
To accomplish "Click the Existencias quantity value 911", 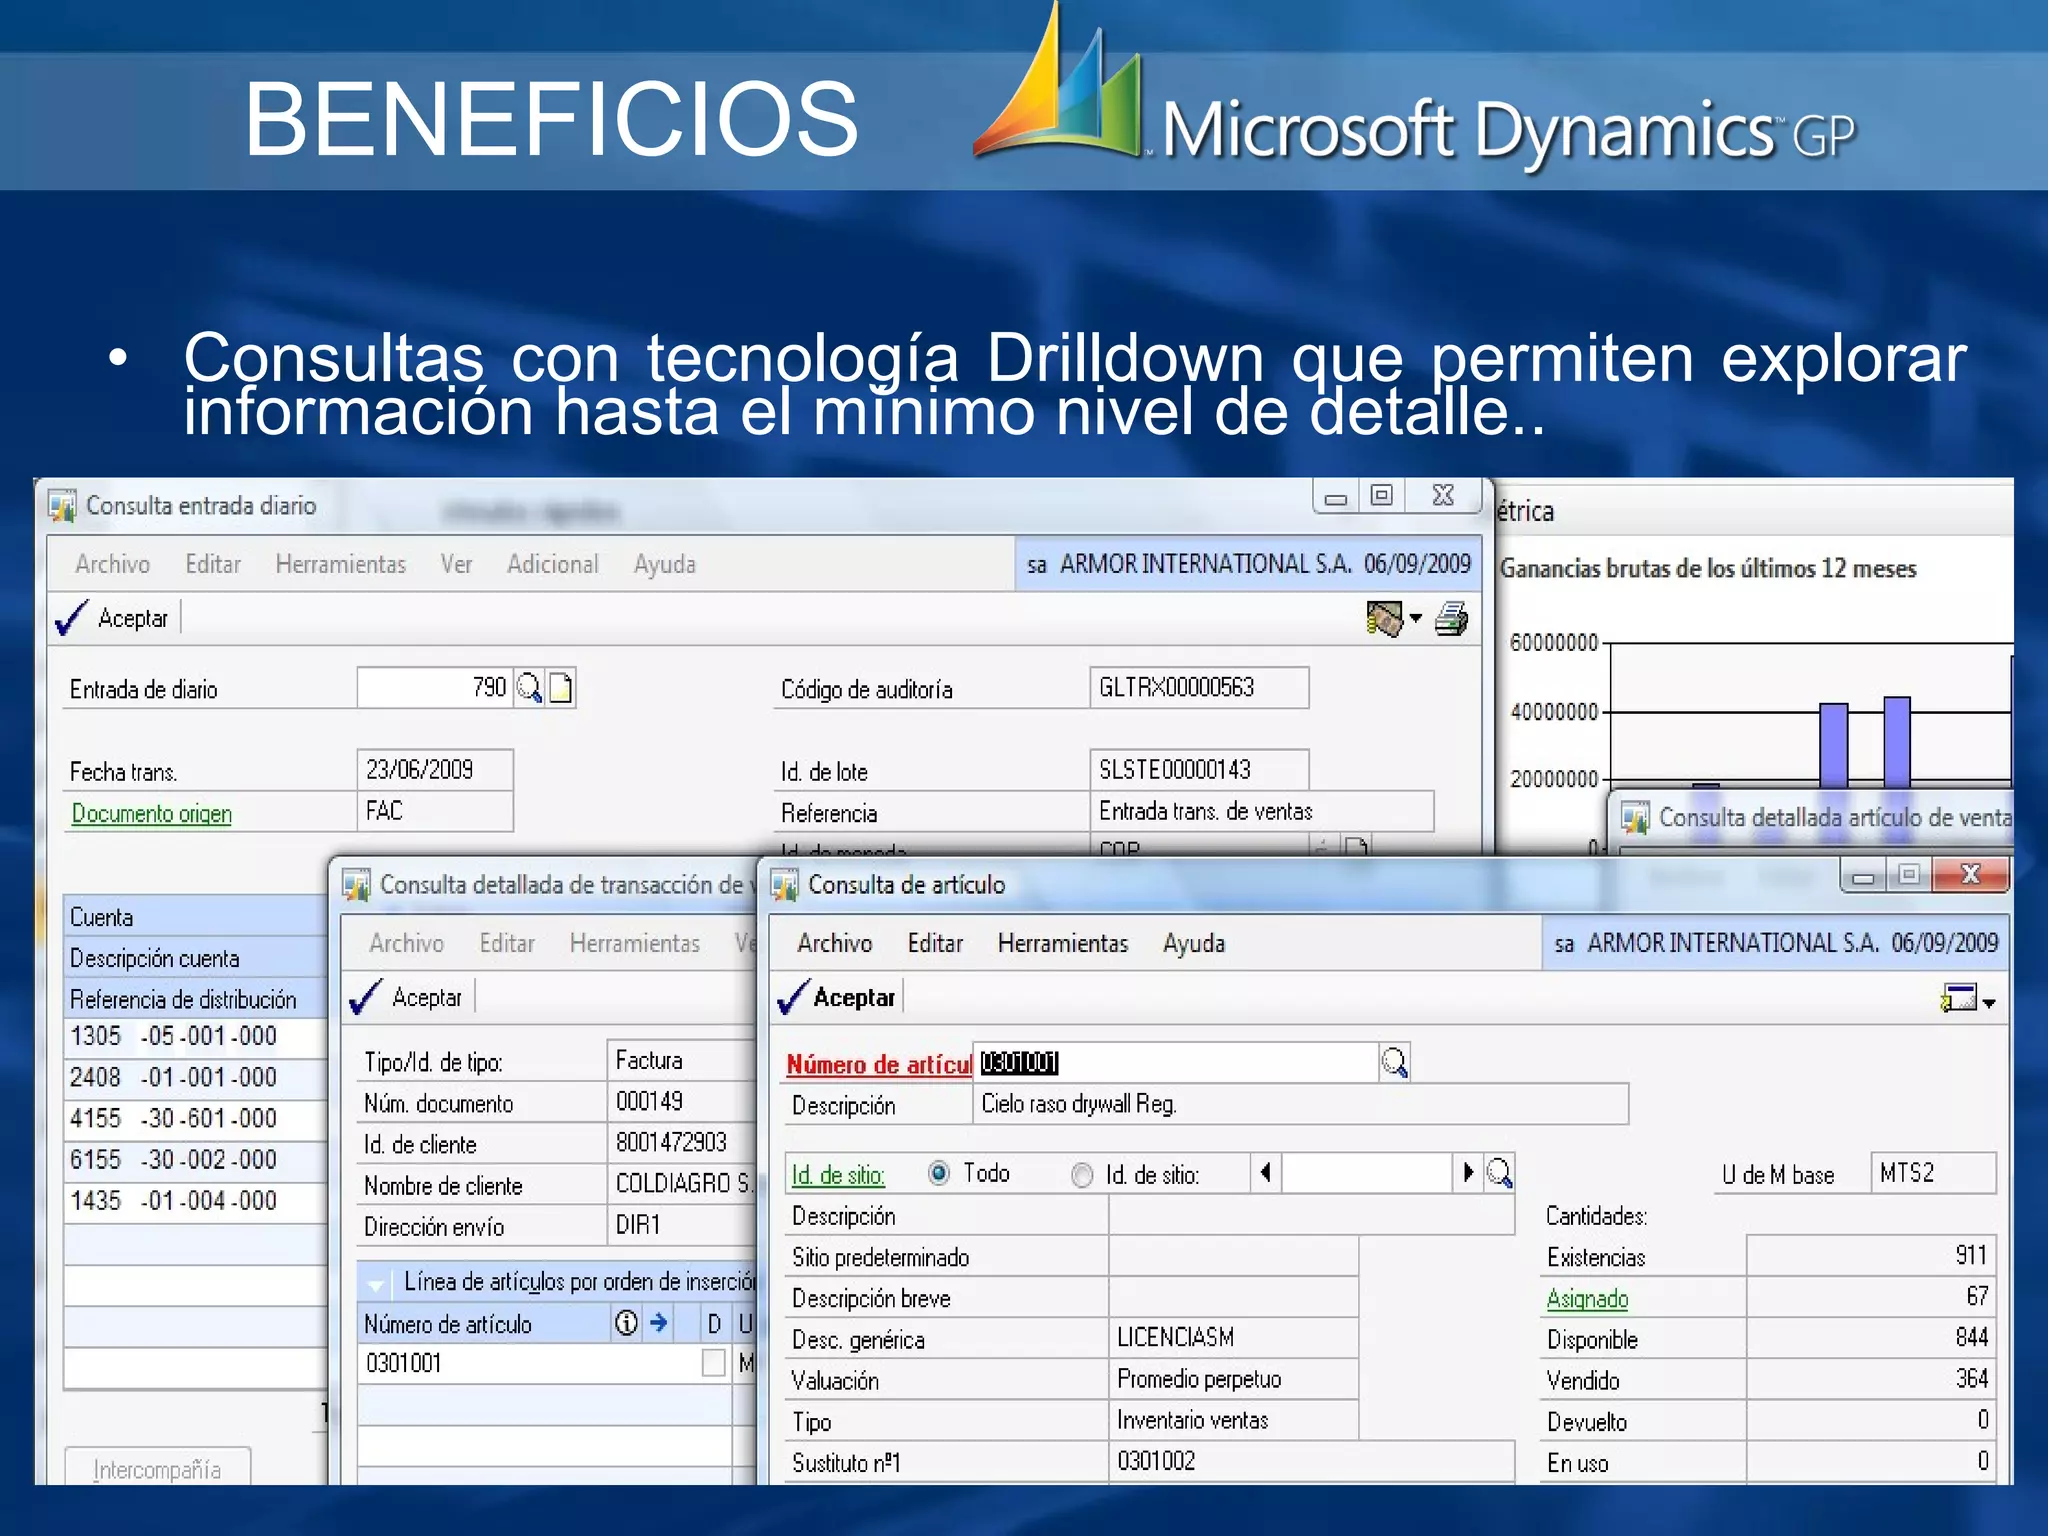I will (x=1870, y=1255).
